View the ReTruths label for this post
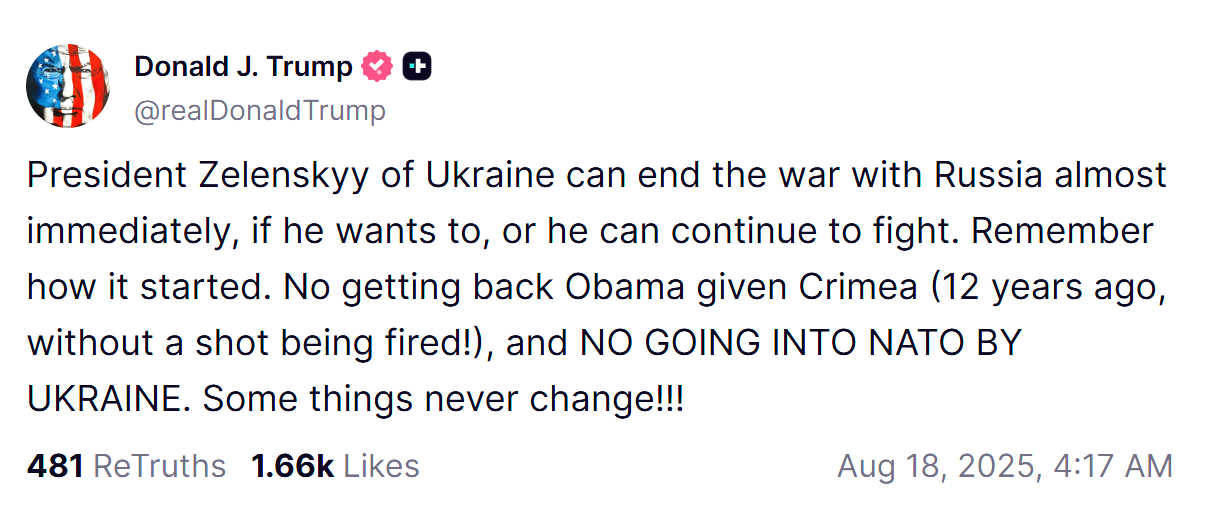 (159, 466)
